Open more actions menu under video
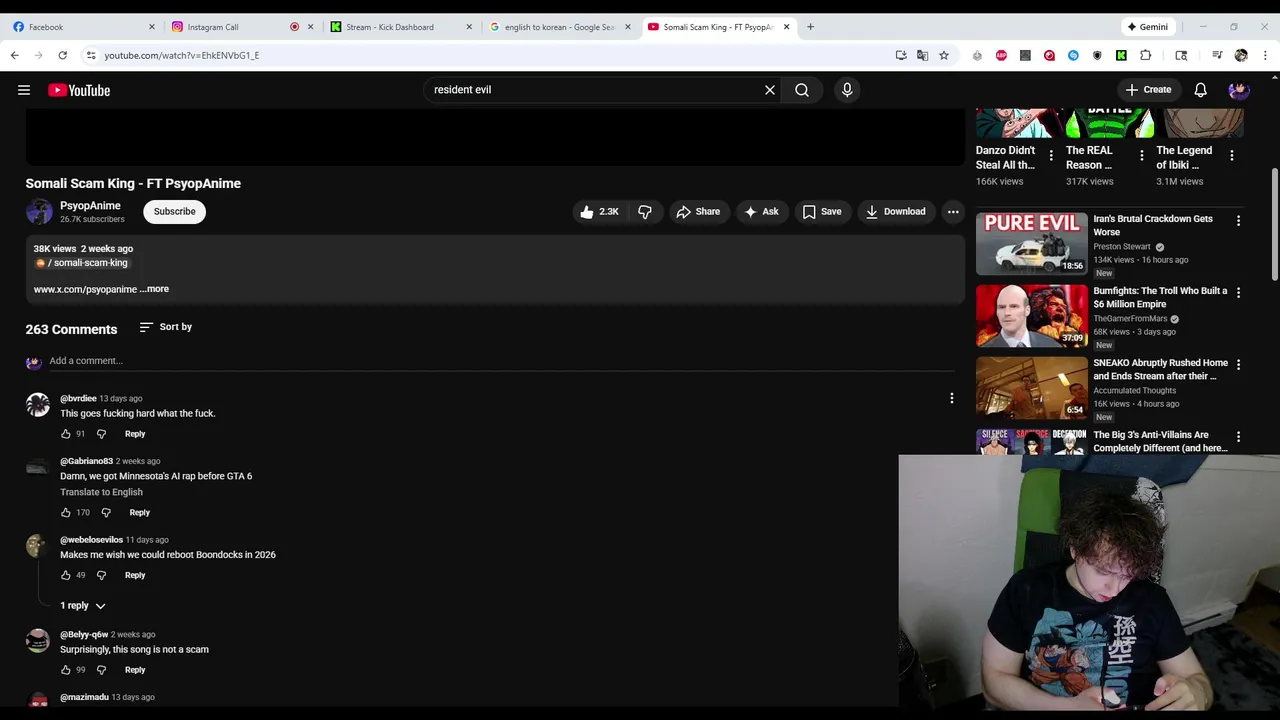 point(953,212)
